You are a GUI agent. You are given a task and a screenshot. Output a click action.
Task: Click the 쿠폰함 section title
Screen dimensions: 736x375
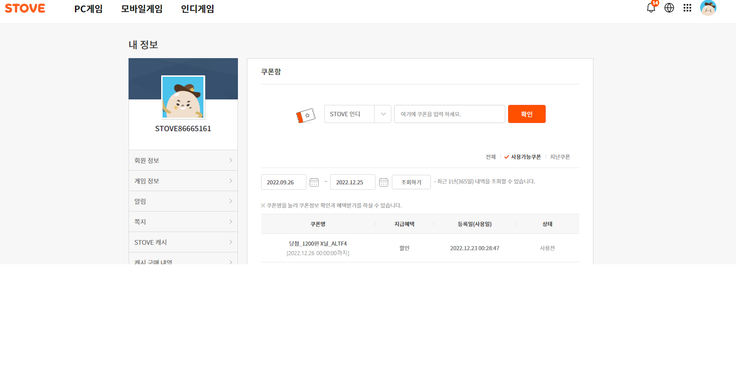point(271,72)
